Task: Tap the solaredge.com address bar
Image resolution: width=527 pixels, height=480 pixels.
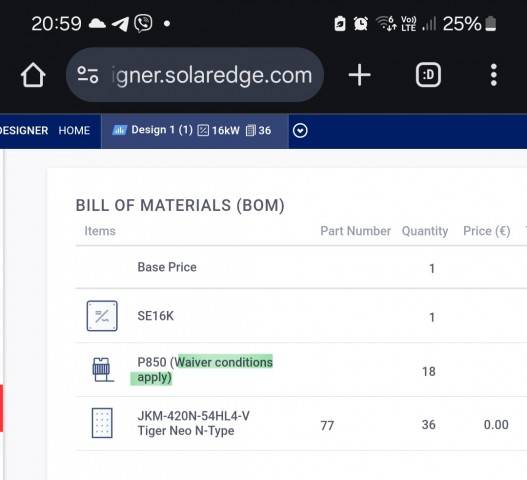Action: (195, 75)
